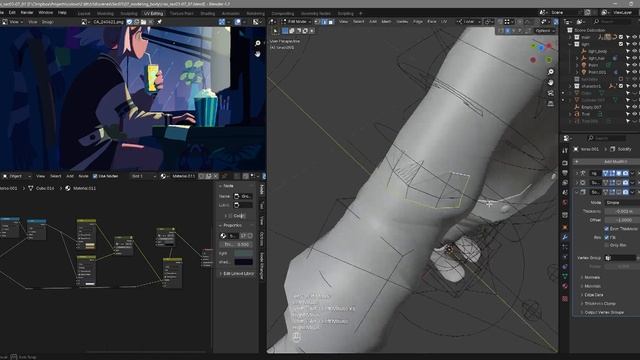640x360 pixels.
Task: Open the Slot 1 material slot dropdown
Action: (x=144, y=176)
